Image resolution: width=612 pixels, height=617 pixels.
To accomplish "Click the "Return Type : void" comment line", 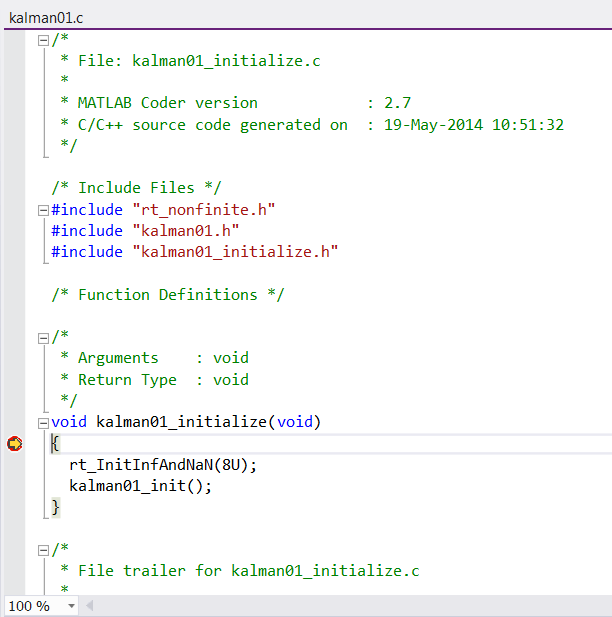I will 155,380.
